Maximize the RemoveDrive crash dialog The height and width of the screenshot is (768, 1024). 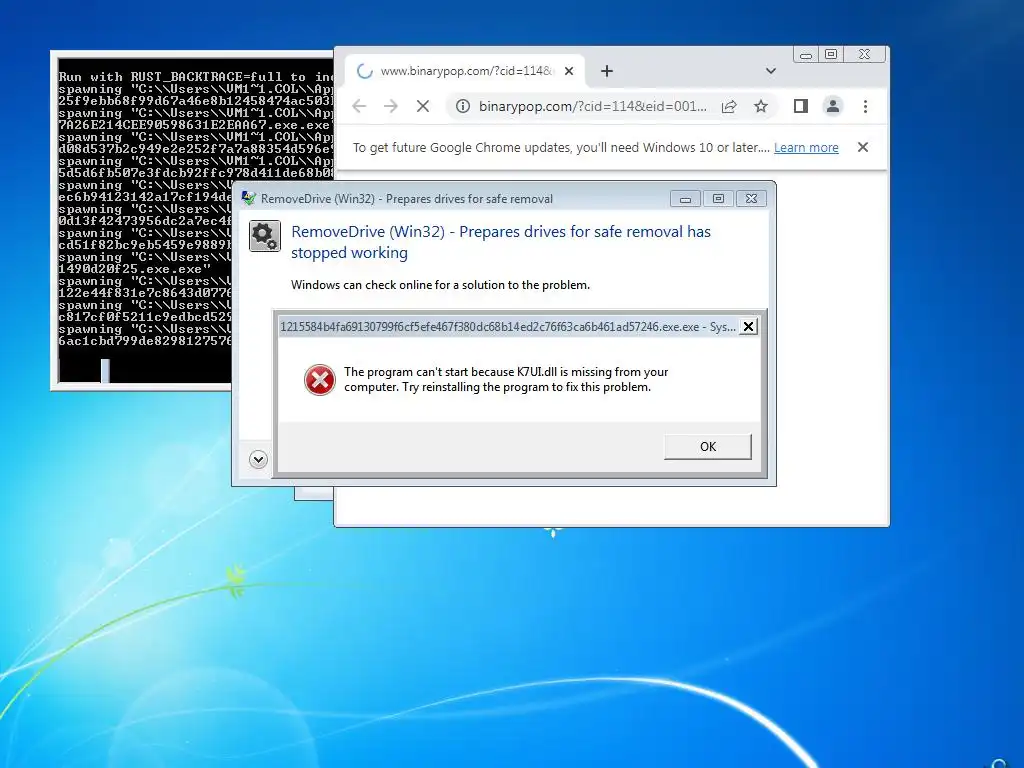click(x=718, y=199)
